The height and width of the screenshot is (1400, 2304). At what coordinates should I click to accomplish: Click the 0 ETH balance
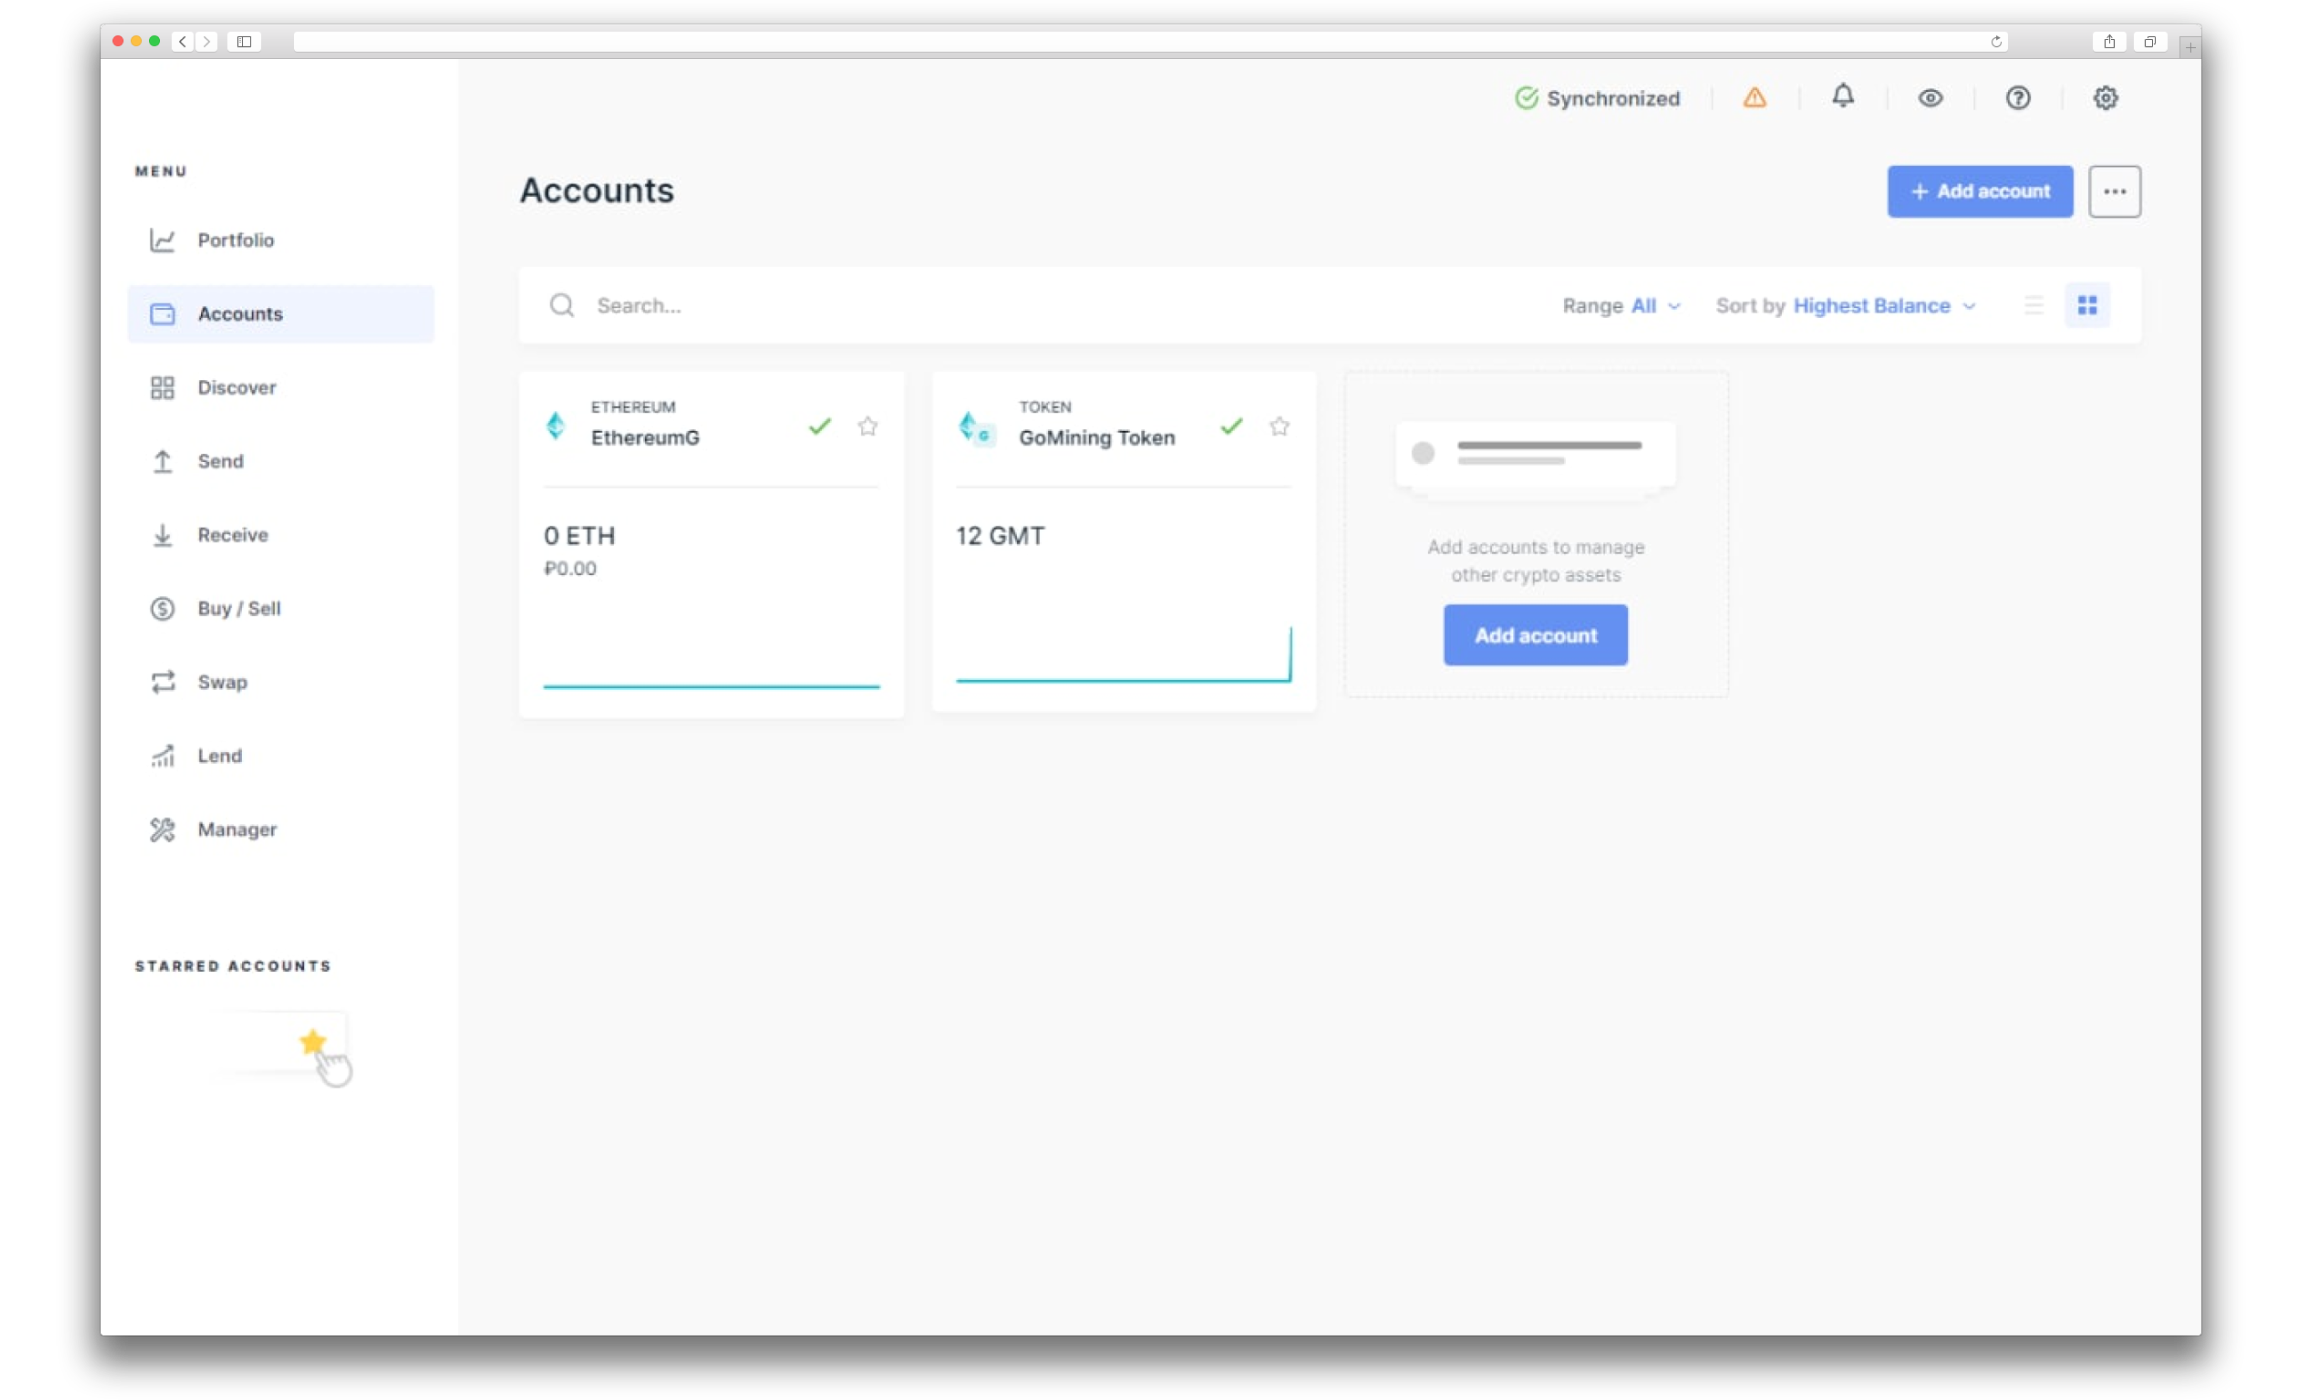tap(579, 536)
